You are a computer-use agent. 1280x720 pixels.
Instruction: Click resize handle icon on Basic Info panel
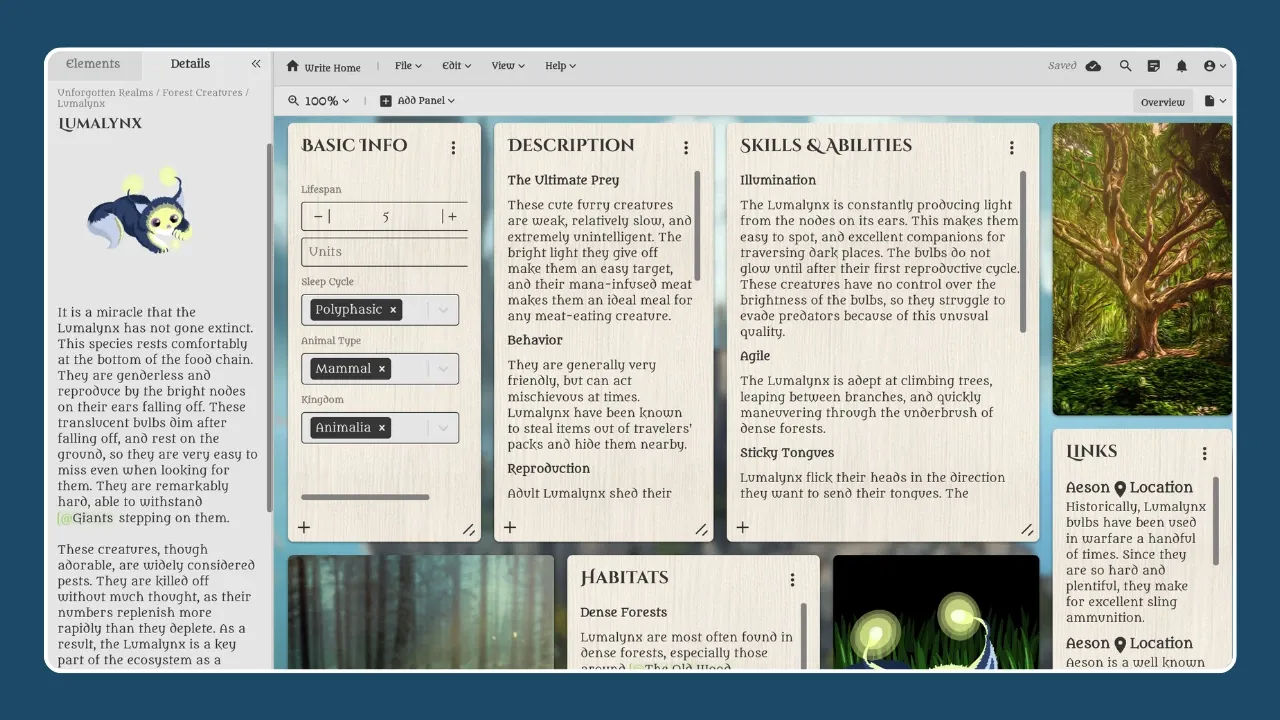pyautogui.click(x=469, y=530)
